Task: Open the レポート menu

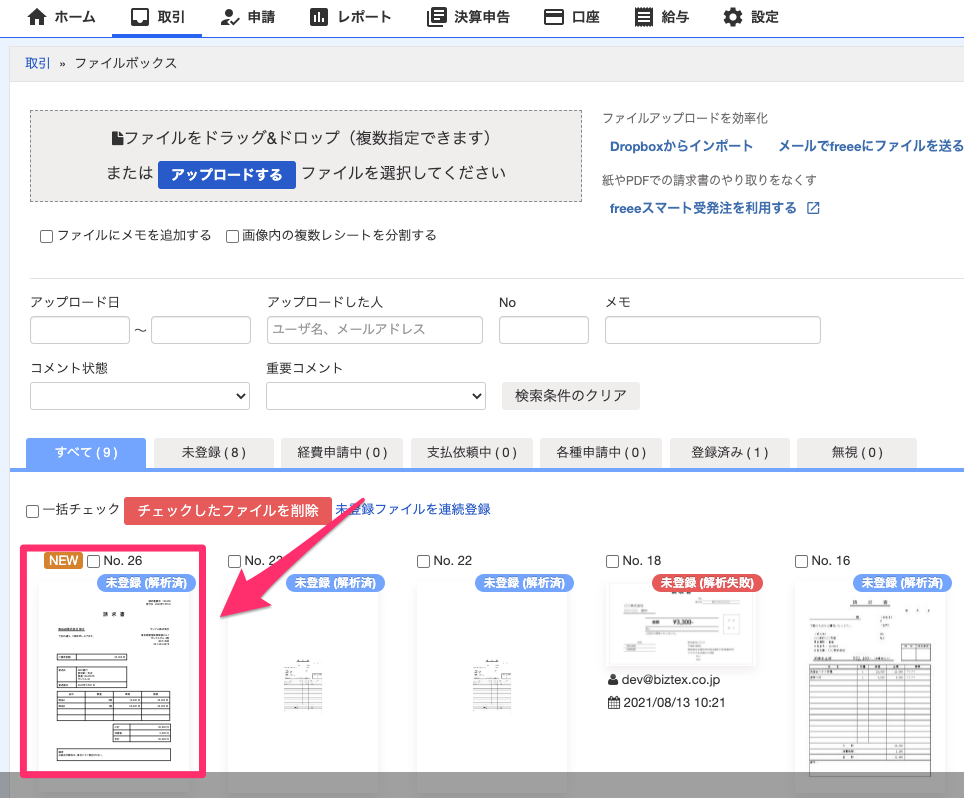Action: click(x=350, y=17)
